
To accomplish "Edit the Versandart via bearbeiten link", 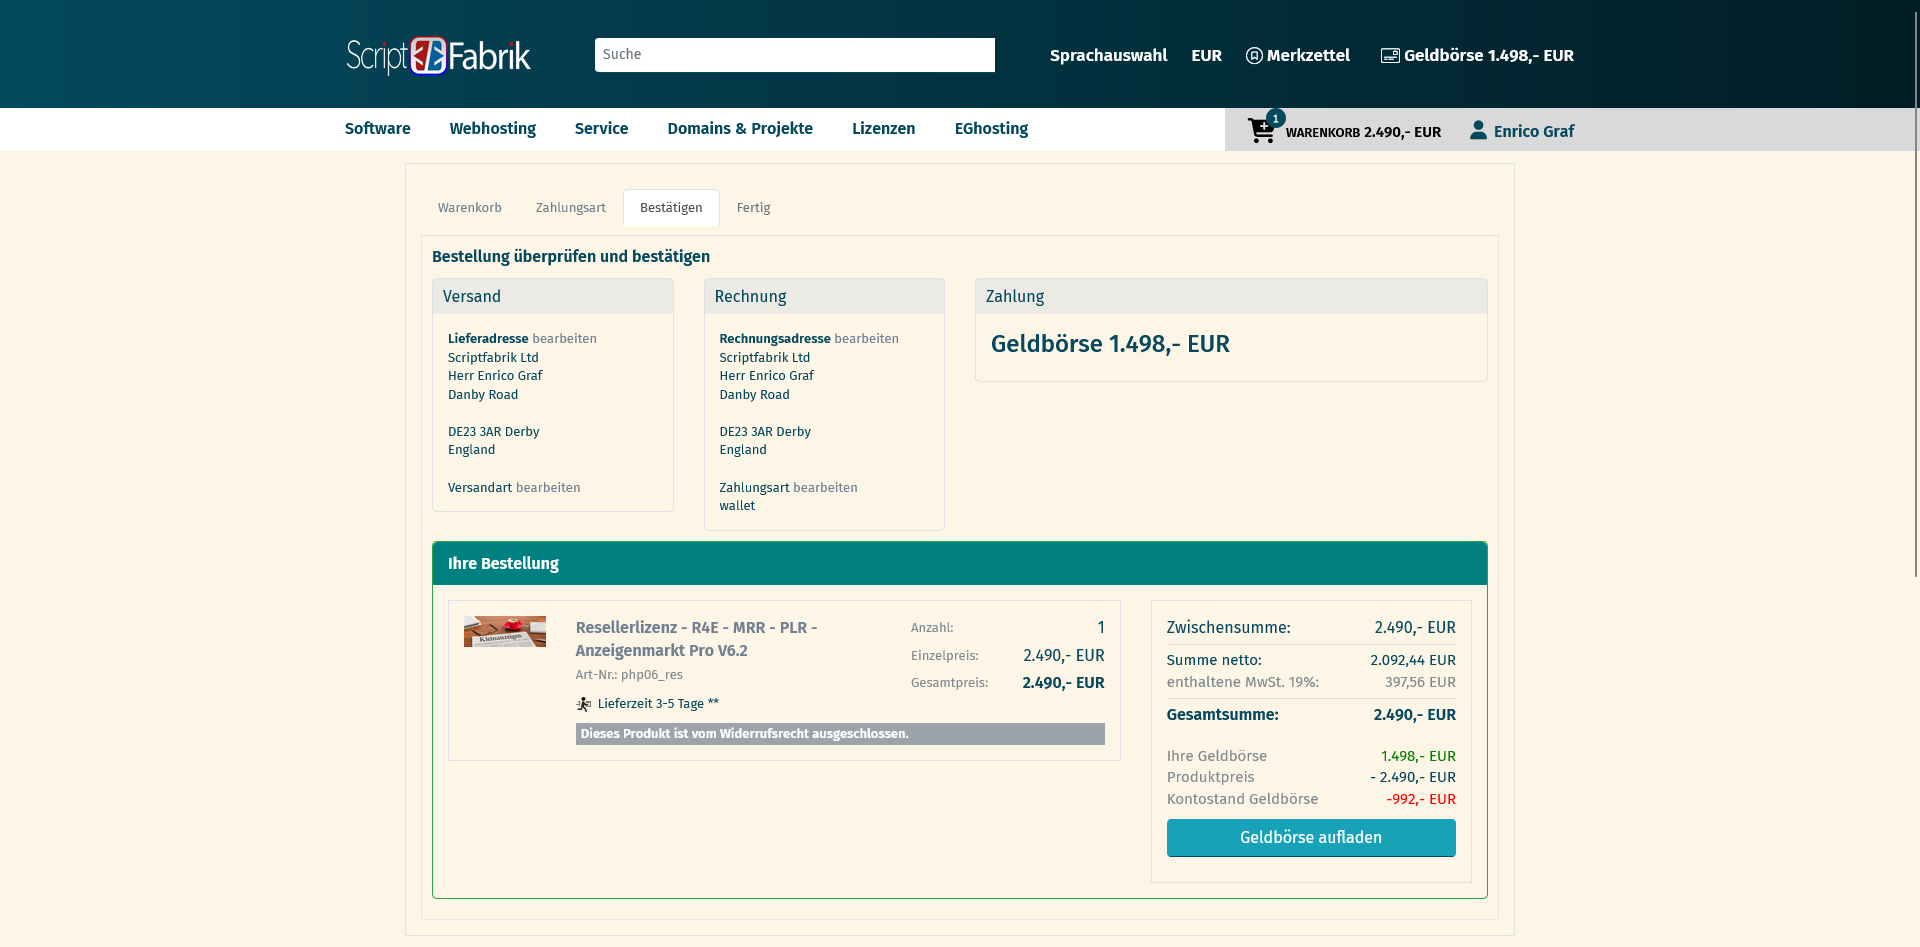I will pos(548,488).
